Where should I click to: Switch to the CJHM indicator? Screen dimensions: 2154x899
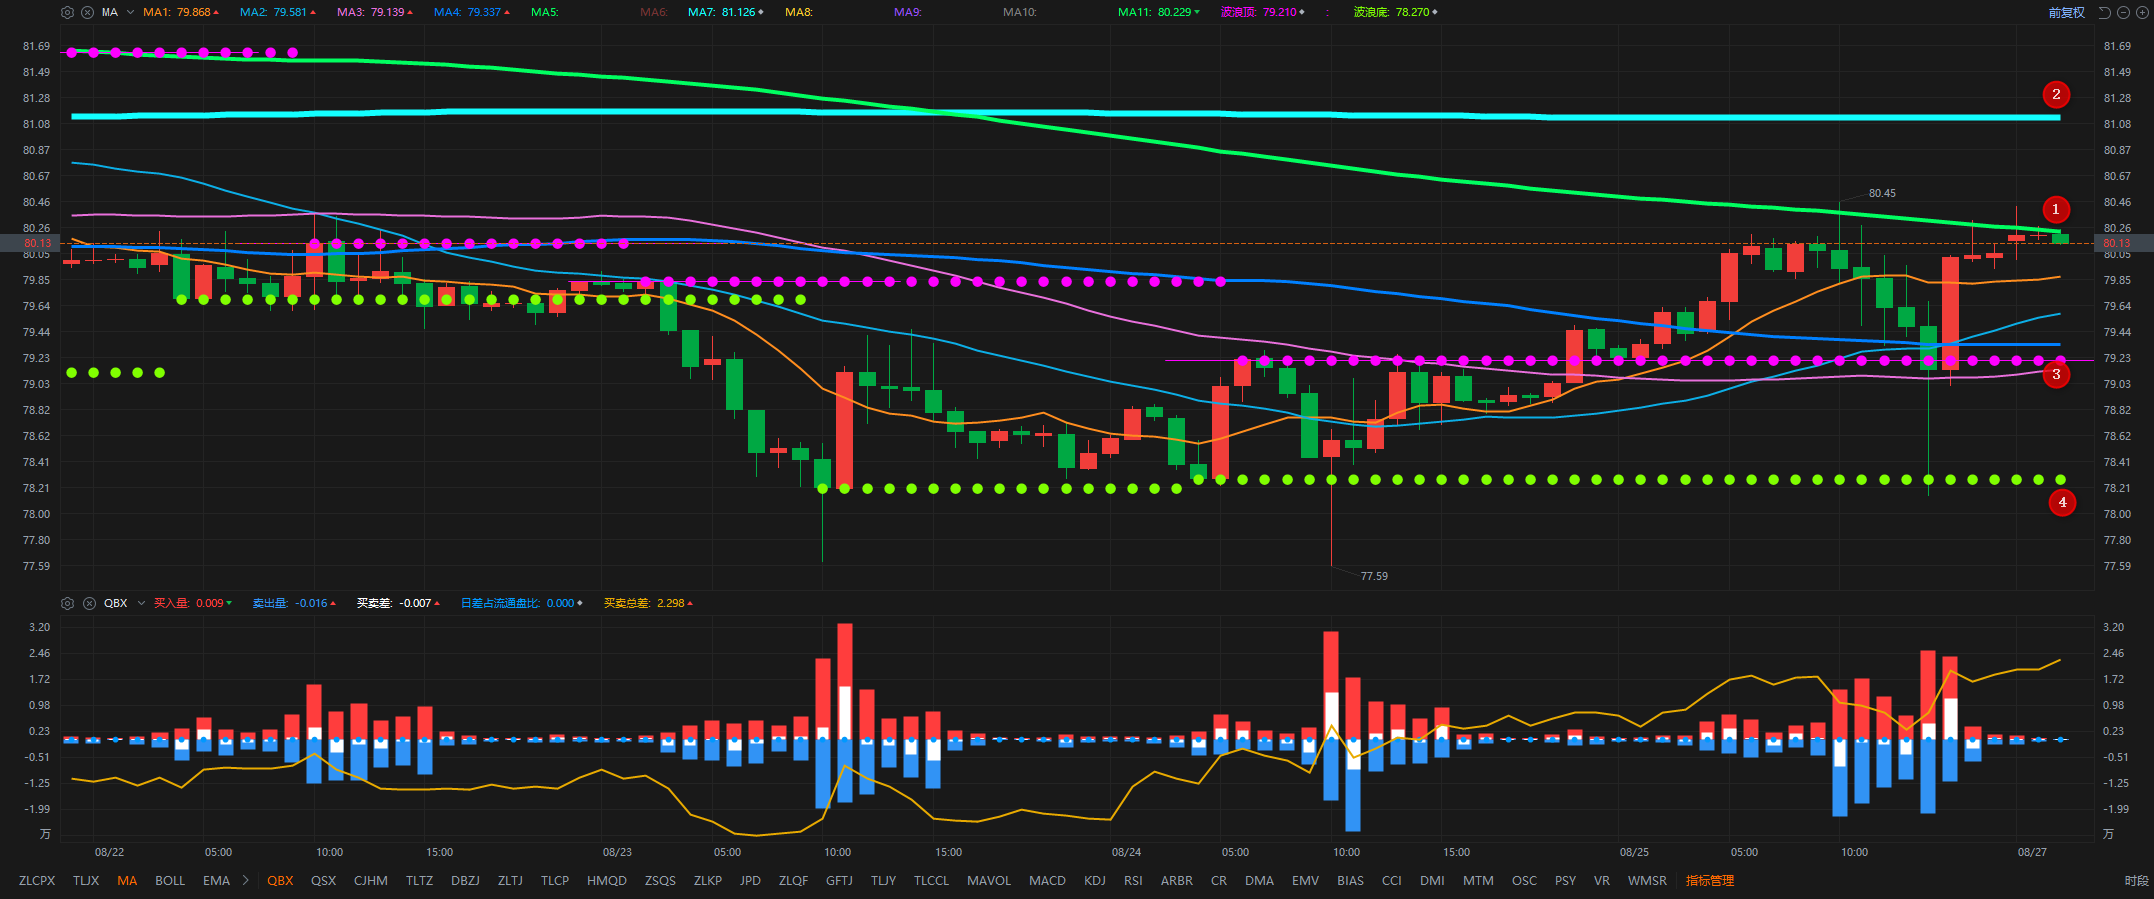coord(371,880)
